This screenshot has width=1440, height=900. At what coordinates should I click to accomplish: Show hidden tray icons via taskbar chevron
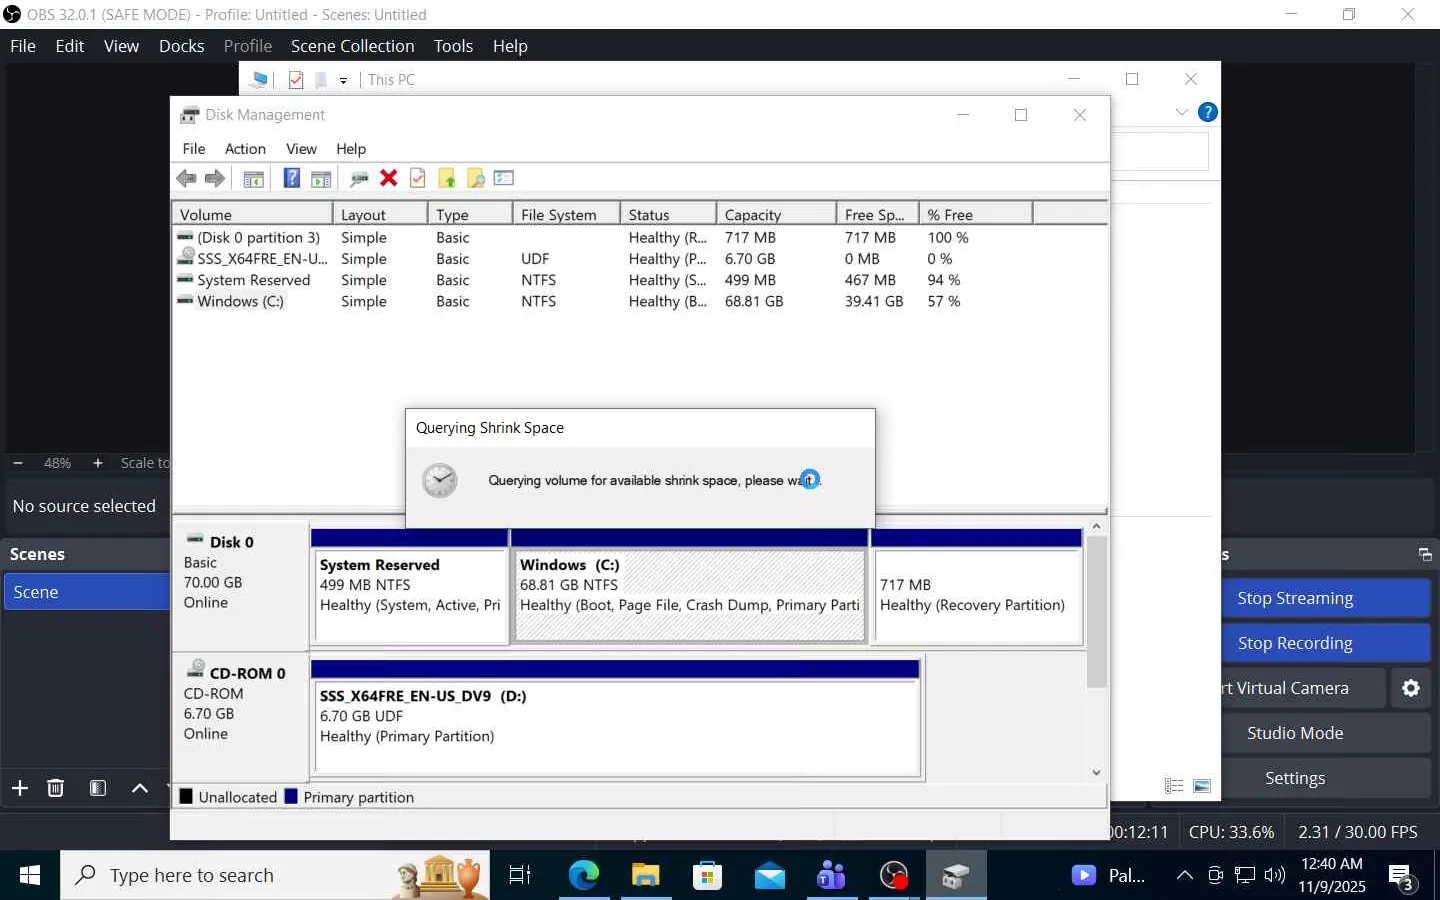pyautogui.click(x=1185, y=876)
